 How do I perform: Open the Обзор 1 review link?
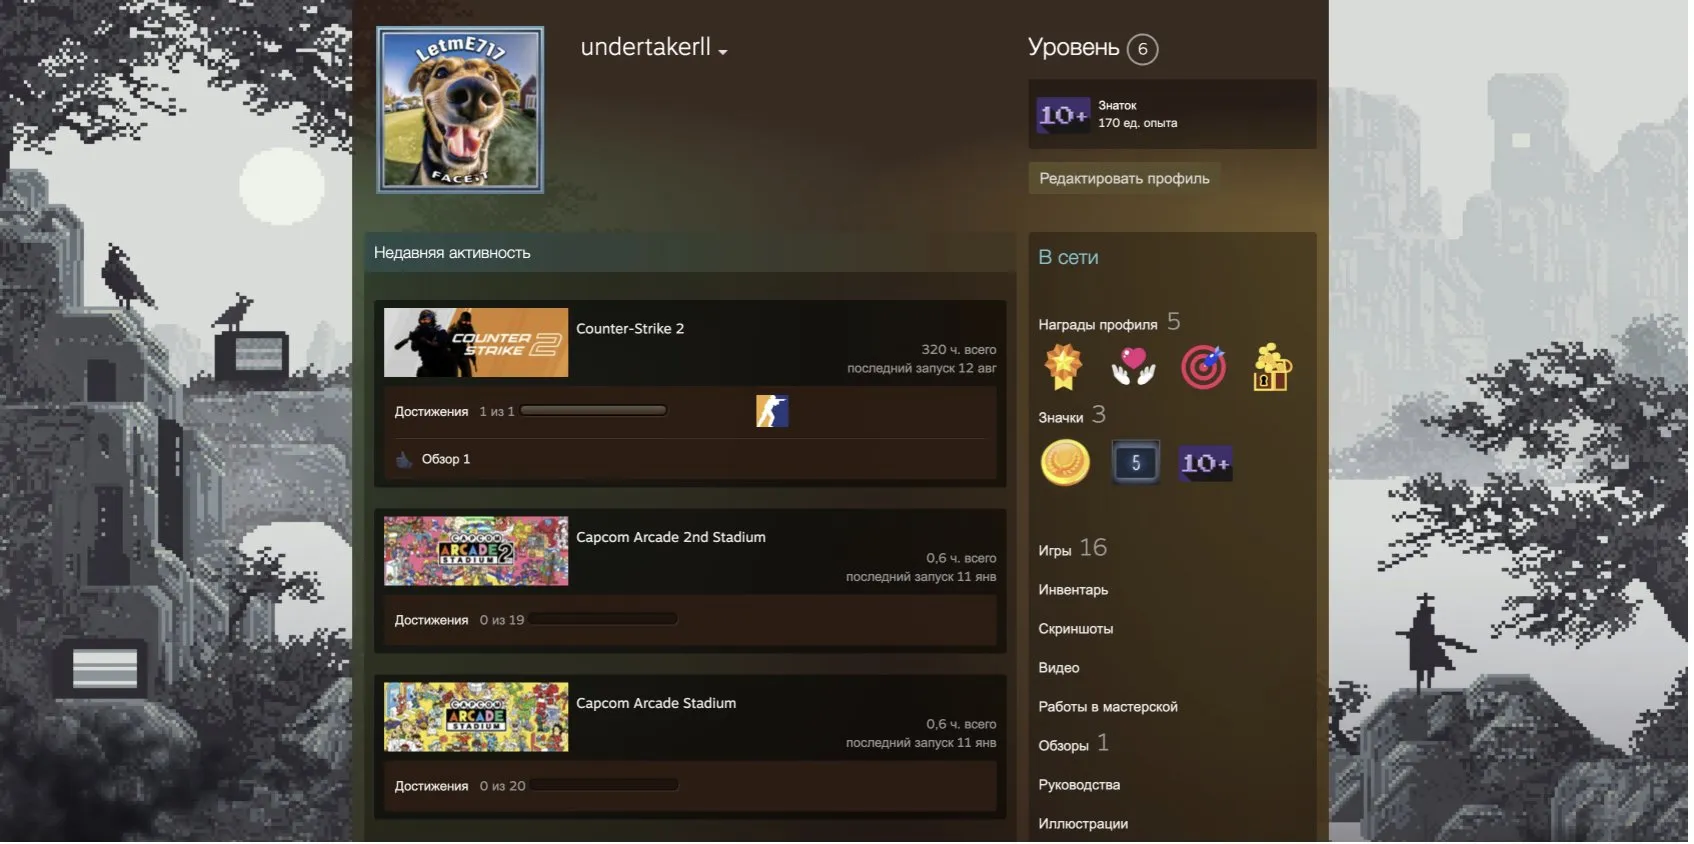coord(446,460)
